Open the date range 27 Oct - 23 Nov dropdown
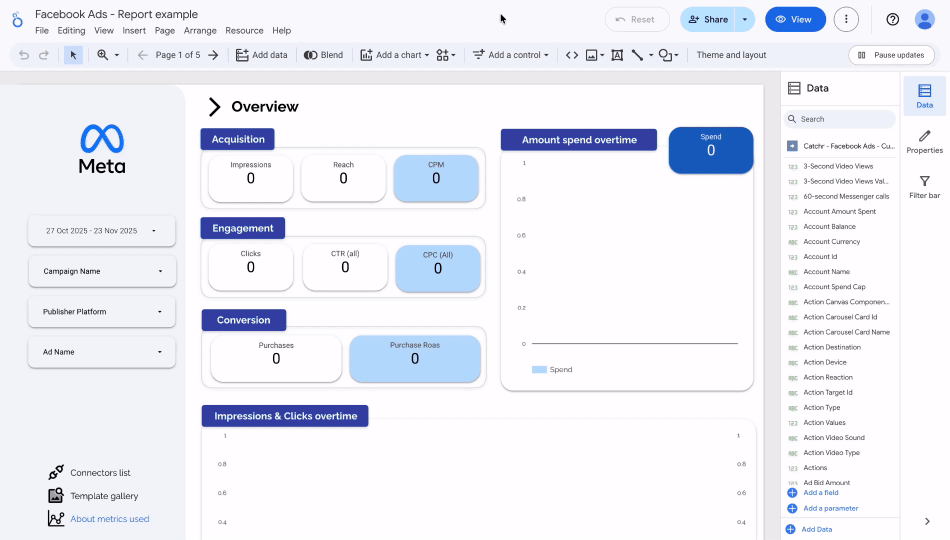 click(x=102, y=231)
